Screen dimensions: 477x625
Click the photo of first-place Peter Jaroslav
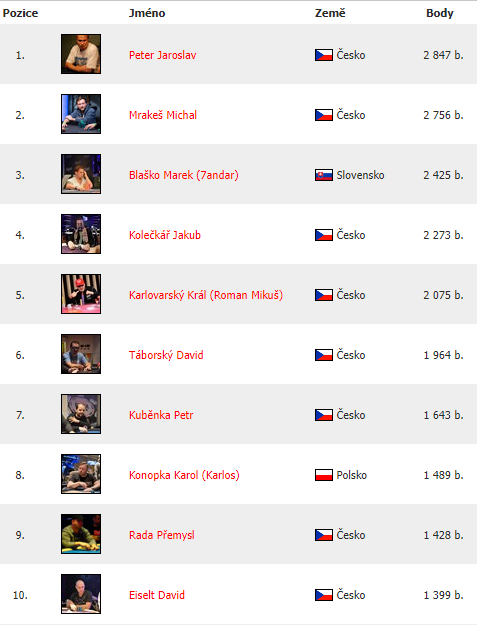(81, 54)
